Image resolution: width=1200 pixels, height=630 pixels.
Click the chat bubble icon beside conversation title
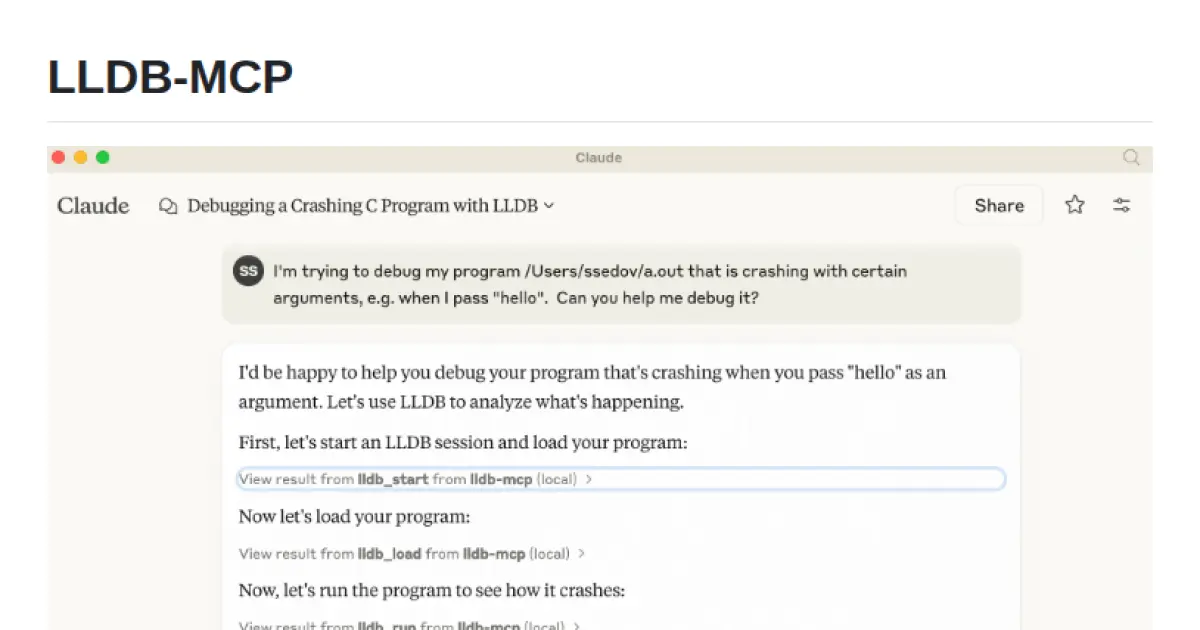tap(169, 206)
